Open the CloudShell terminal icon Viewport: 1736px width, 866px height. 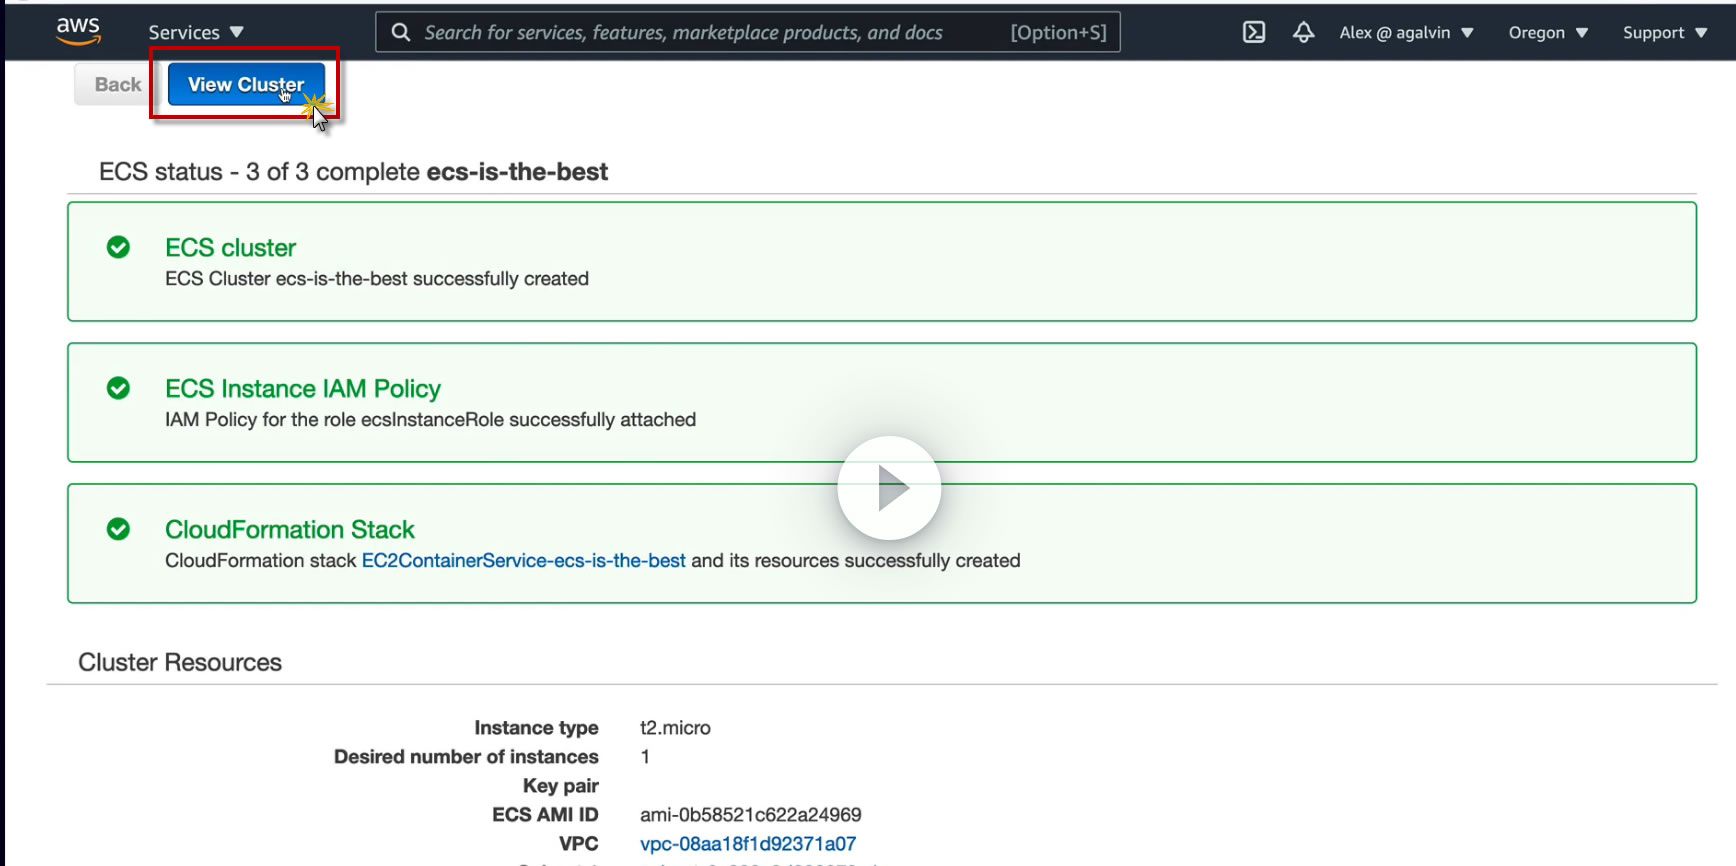point(1254,32)
